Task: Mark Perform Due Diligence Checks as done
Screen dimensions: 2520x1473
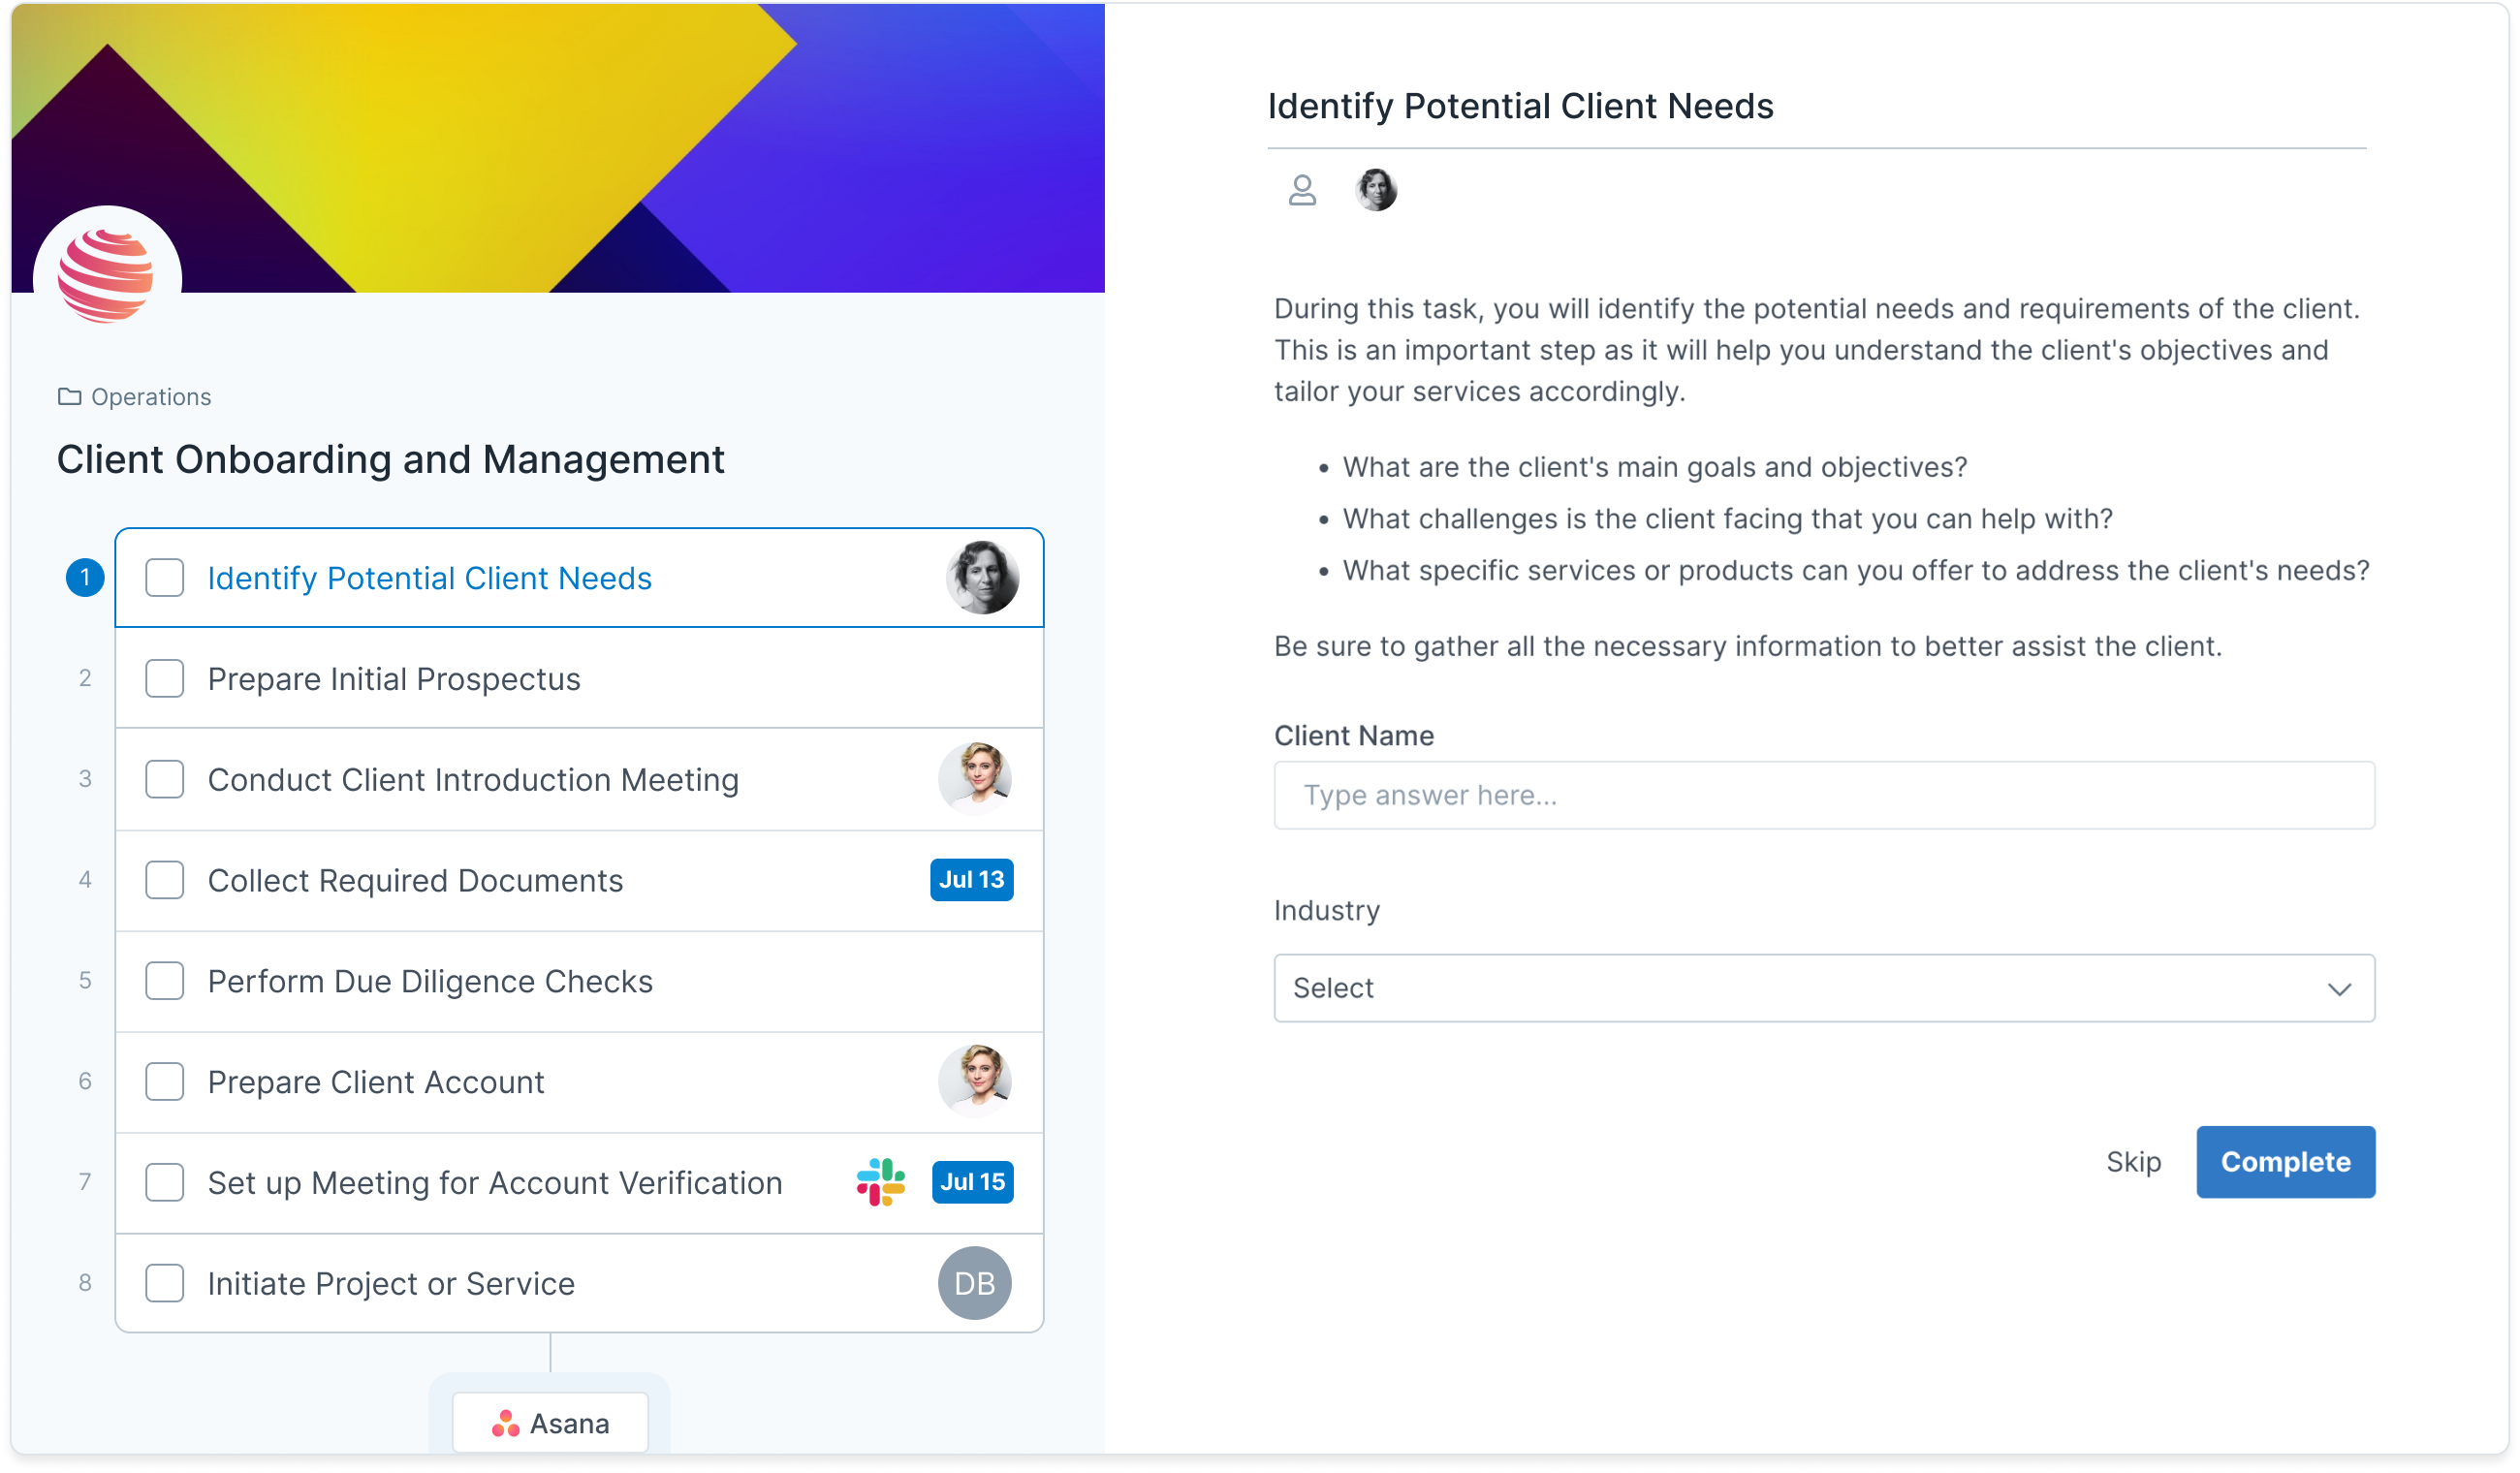Action: [165, 981]
